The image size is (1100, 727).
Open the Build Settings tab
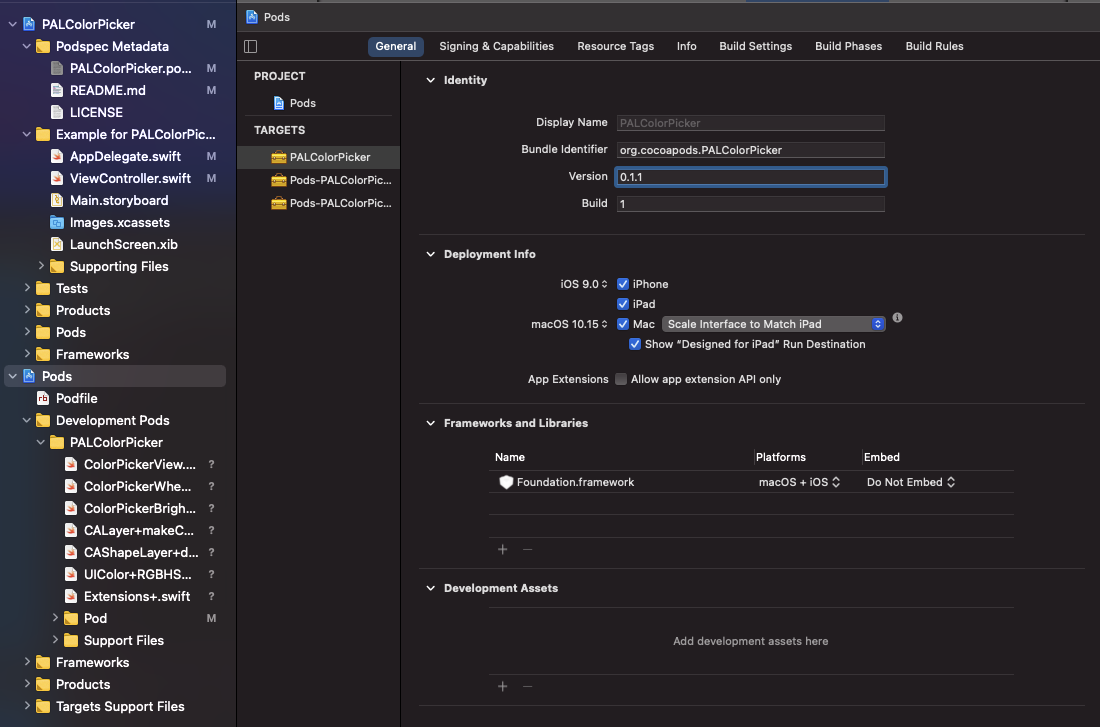click(756, 46)
